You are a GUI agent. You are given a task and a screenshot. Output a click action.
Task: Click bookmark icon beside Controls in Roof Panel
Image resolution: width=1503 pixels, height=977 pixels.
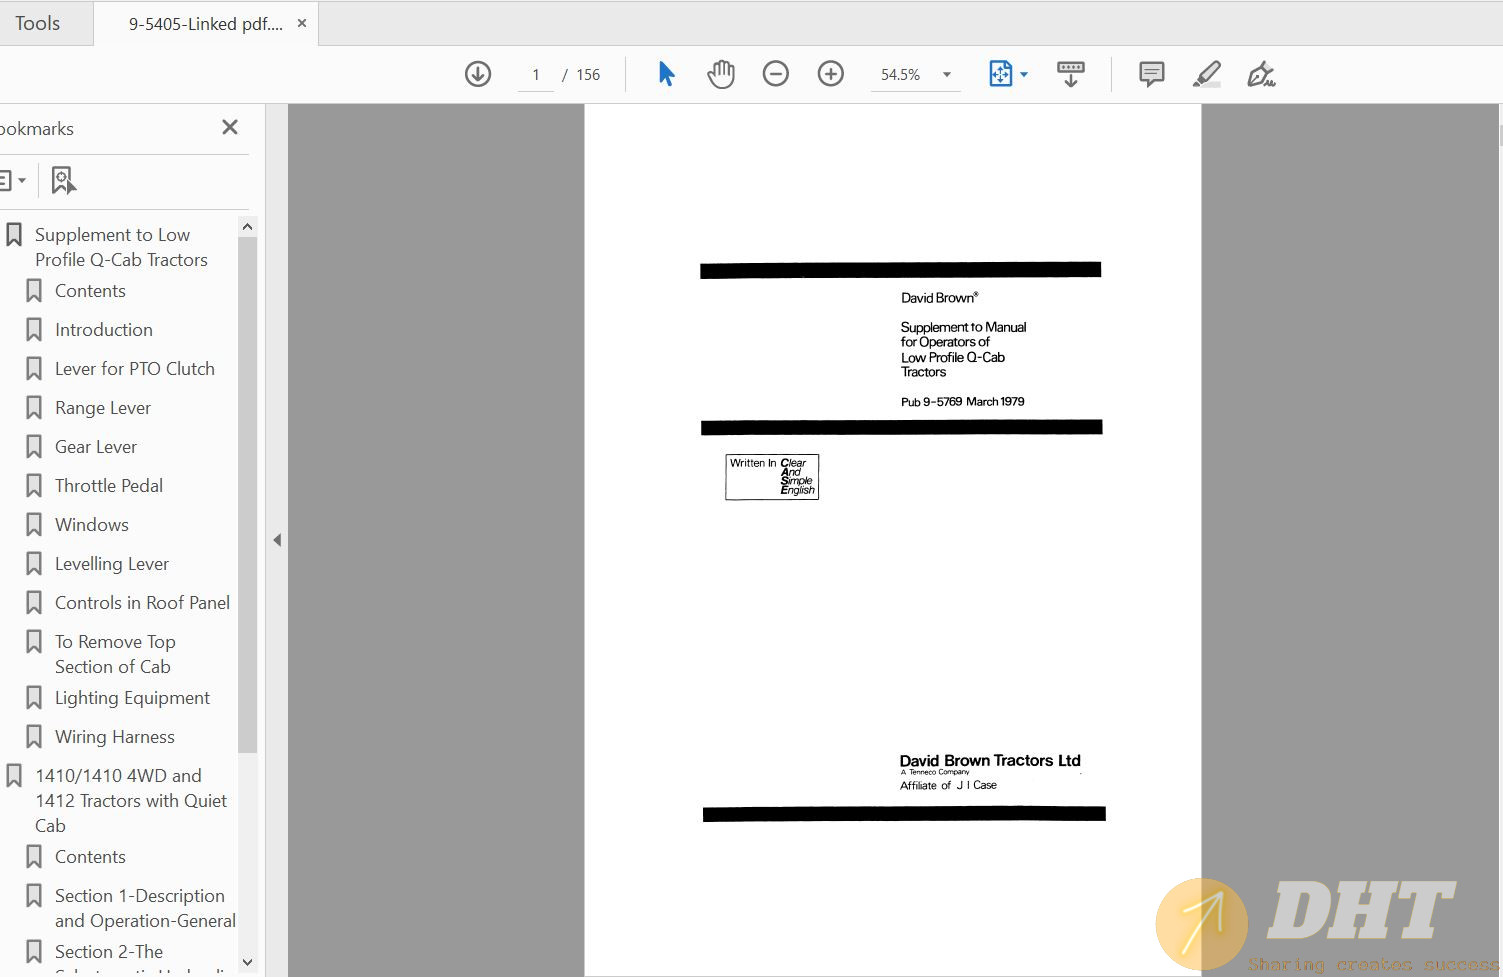click(33, 603)
